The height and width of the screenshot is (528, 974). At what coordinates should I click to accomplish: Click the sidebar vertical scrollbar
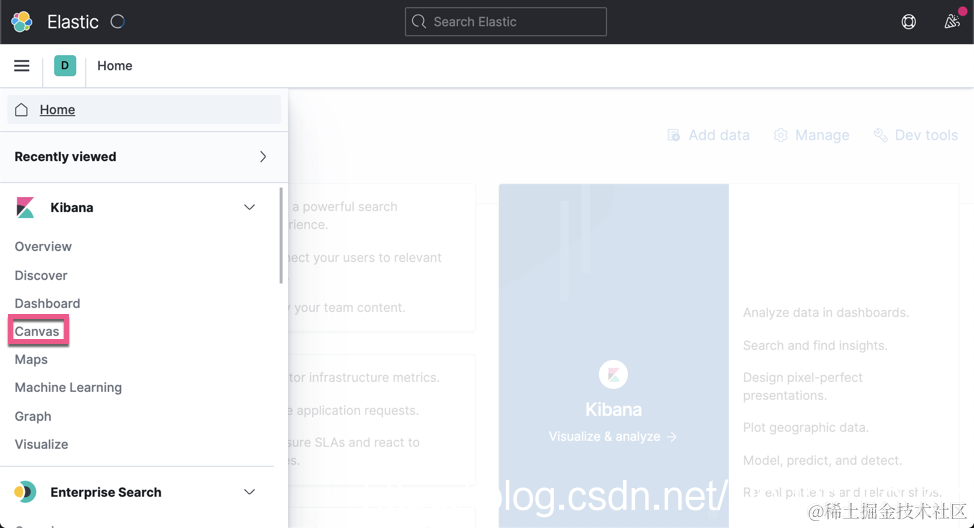point(281,235)
